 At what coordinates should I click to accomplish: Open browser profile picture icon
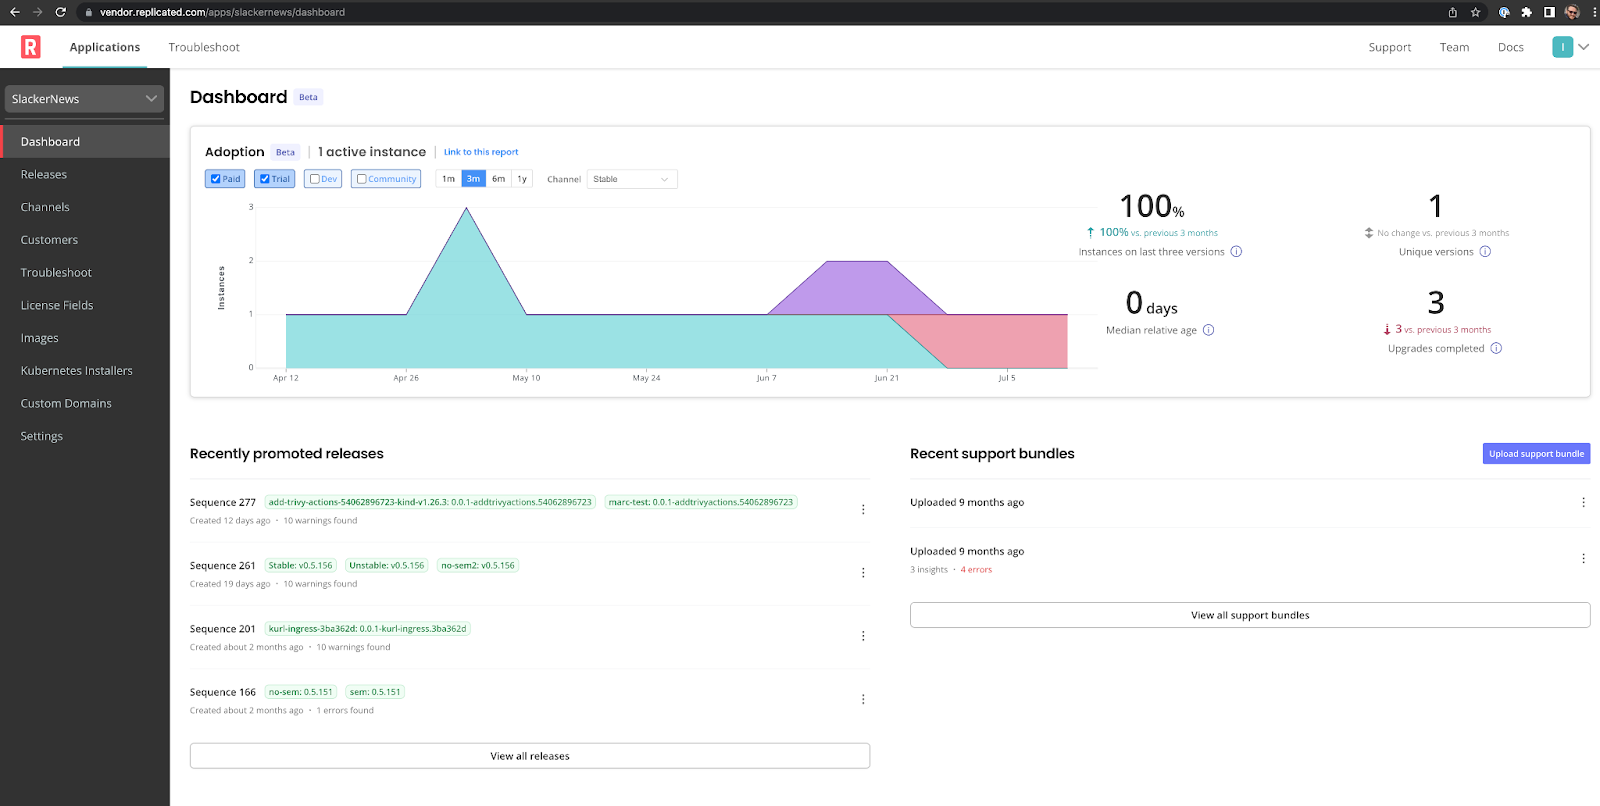pos(1572,12)
